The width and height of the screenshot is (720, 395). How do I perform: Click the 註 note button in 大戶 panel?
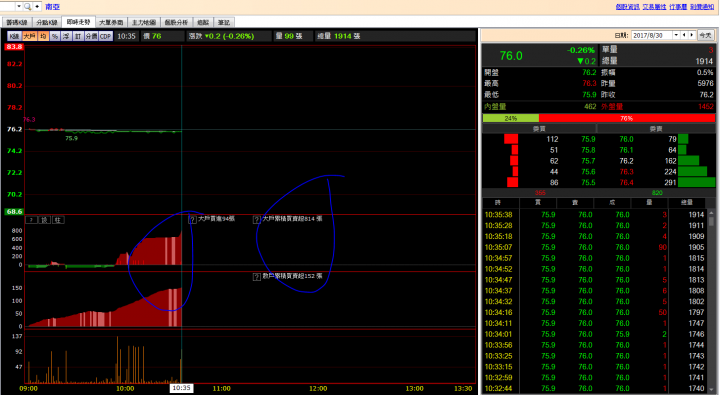[58, 220]
